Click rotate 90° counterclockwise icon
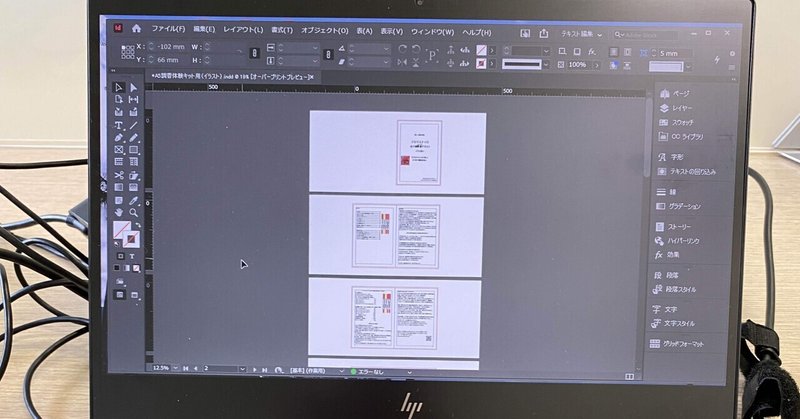800x419 pixels. [x=416, y=49]
